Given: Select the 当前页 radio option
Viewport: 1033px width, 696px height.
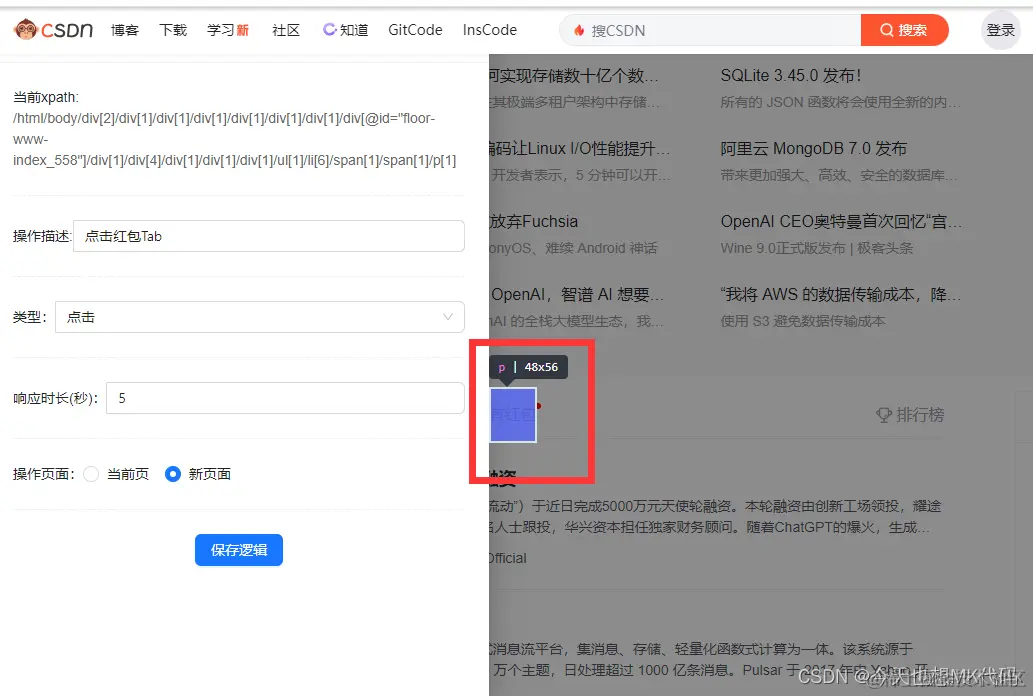Looking at the screenshot, I should (x=118, y=474).
